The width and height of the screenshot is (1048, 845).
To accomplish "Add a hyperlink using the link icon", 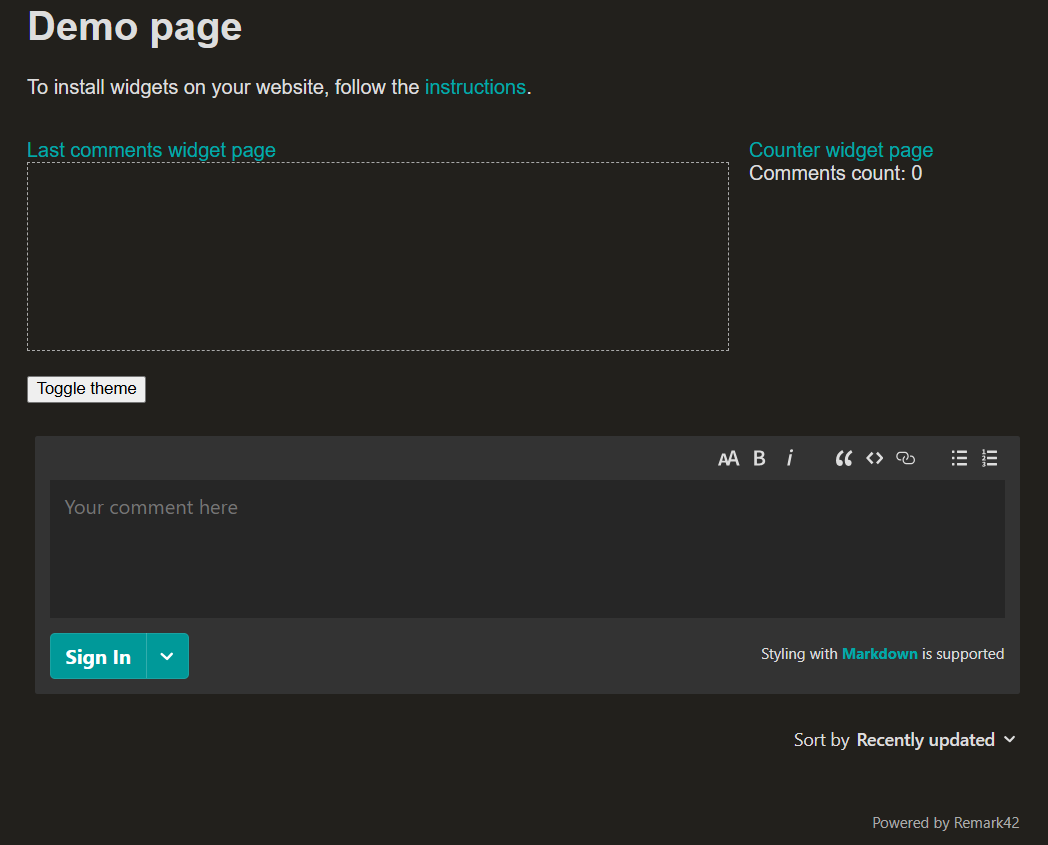I will 906,458.
